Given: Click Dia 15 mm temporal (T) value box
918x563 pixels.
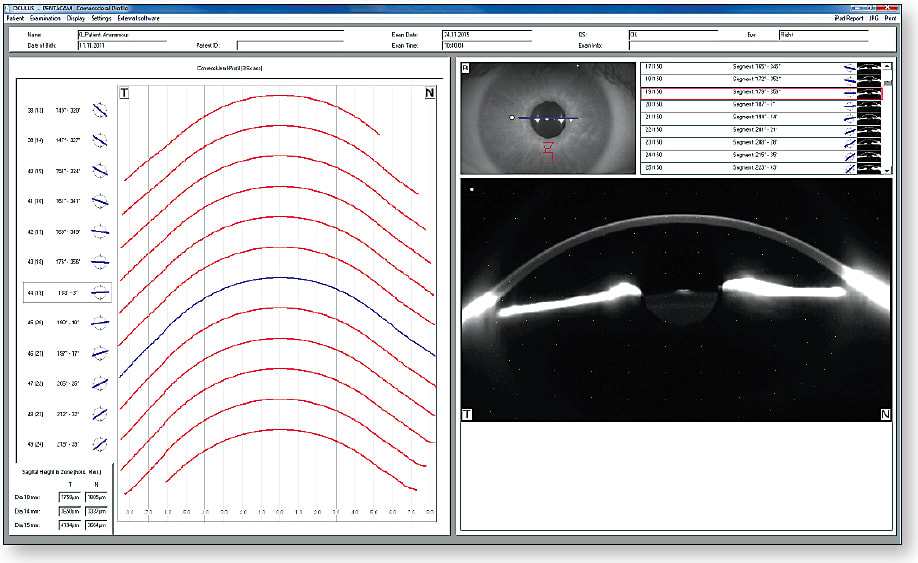Looking at the screenshot, I should [70, 525].
